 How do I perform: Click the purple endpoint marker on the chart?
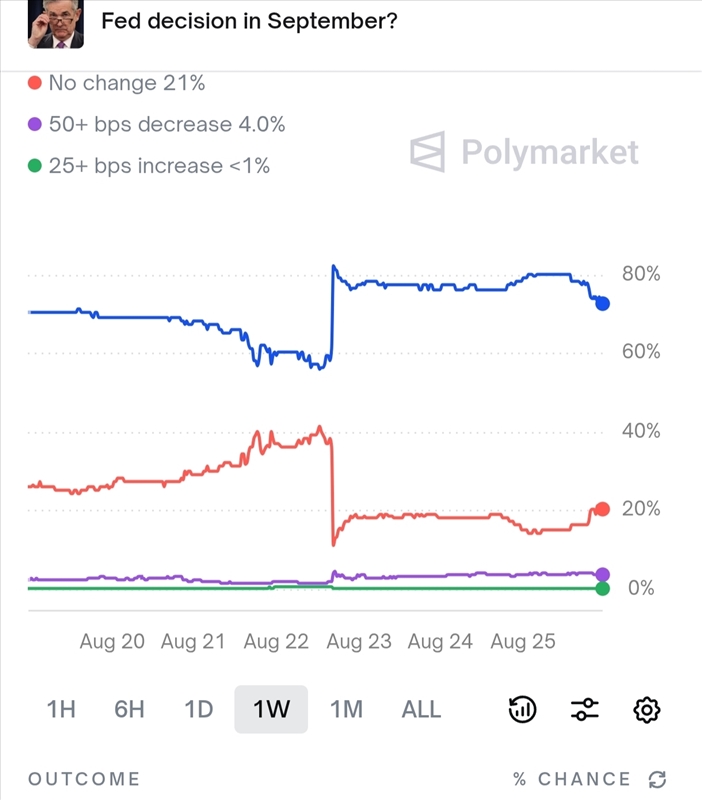coord(603,573)
